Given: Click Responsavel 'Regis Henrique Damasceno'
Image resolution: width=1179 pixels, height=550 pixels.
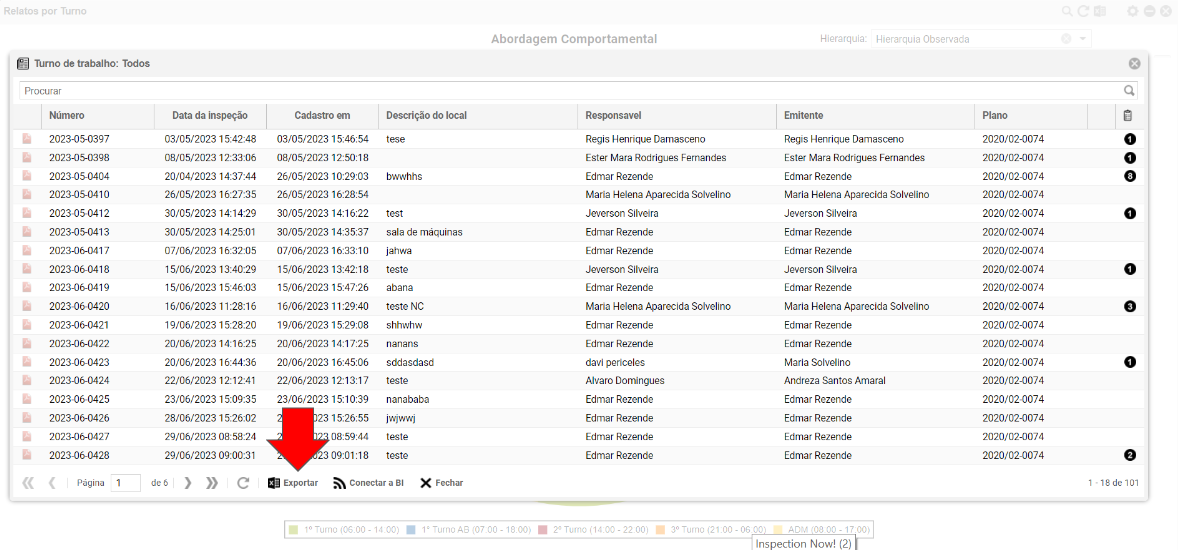Looking at the screenshot, I should [x=645, y=139].
